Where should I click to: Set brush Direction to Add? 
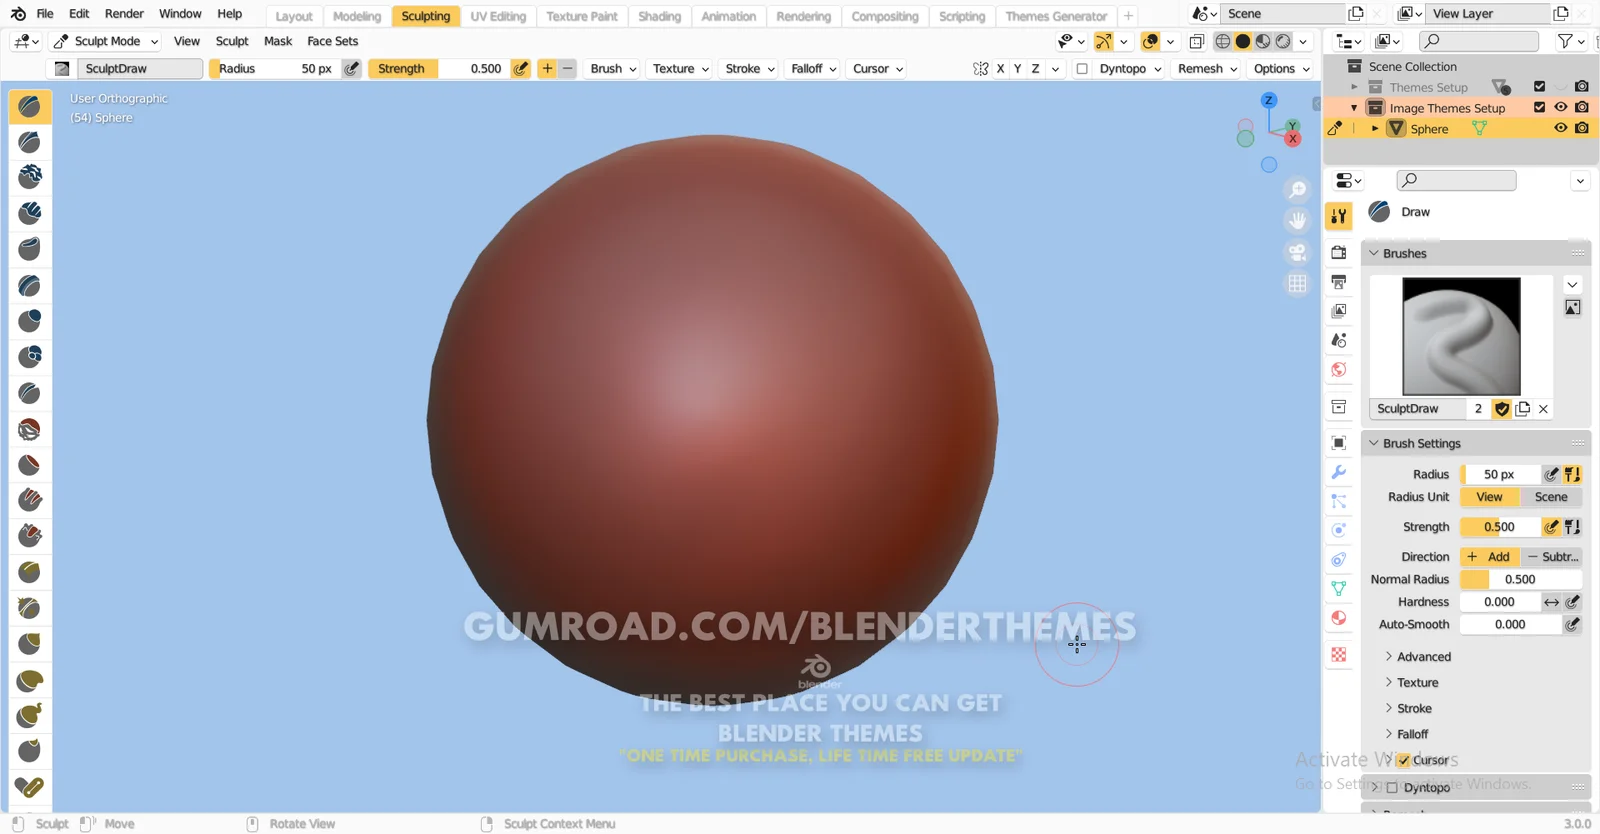(1489, 557)
